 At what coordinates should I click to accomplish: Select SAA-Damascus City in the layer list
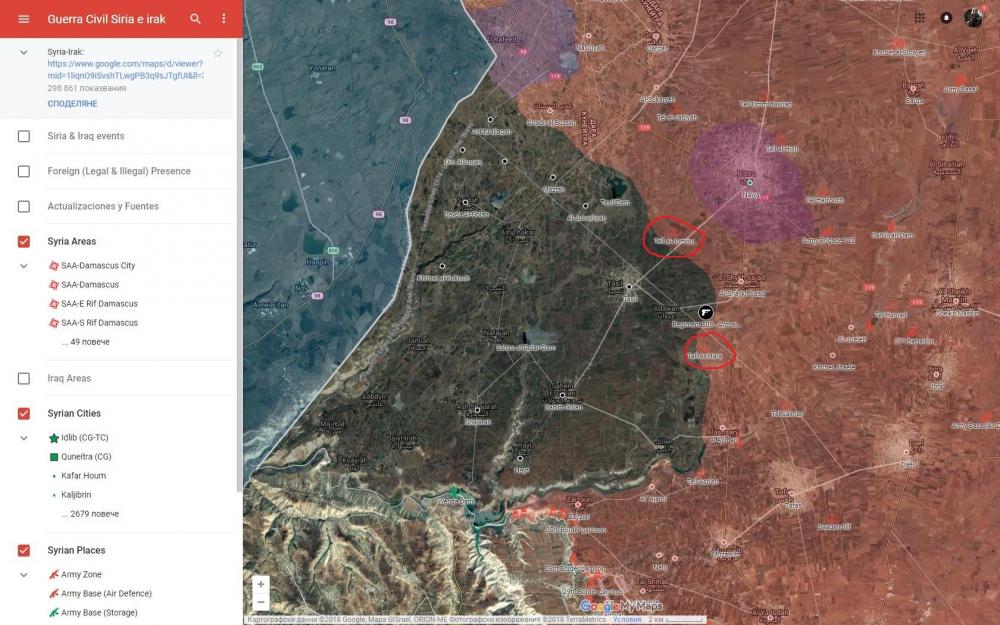98,266
